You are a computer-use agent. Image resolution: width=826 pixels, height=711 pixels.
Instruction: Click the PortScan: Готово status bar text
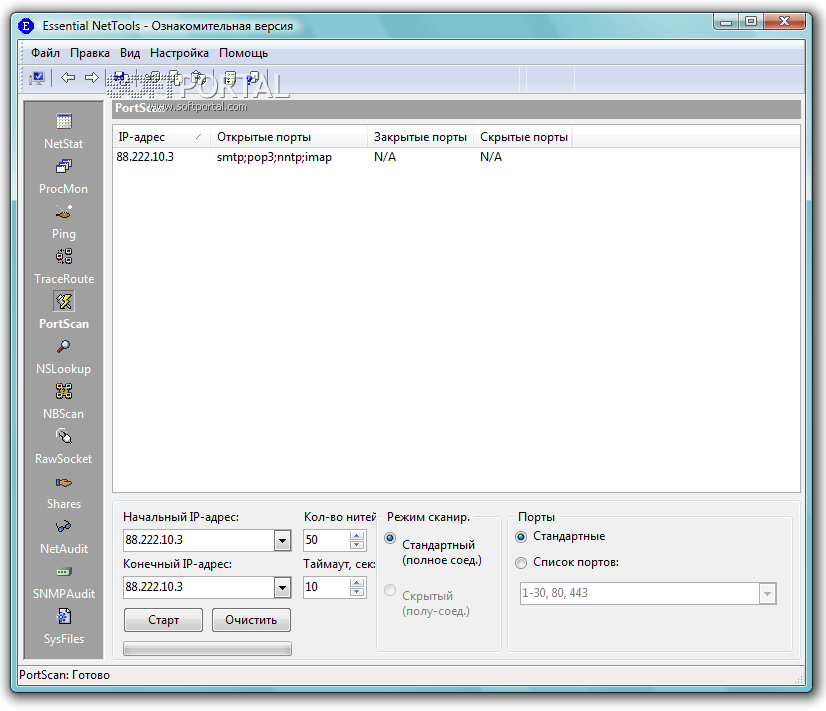point(64,675)
